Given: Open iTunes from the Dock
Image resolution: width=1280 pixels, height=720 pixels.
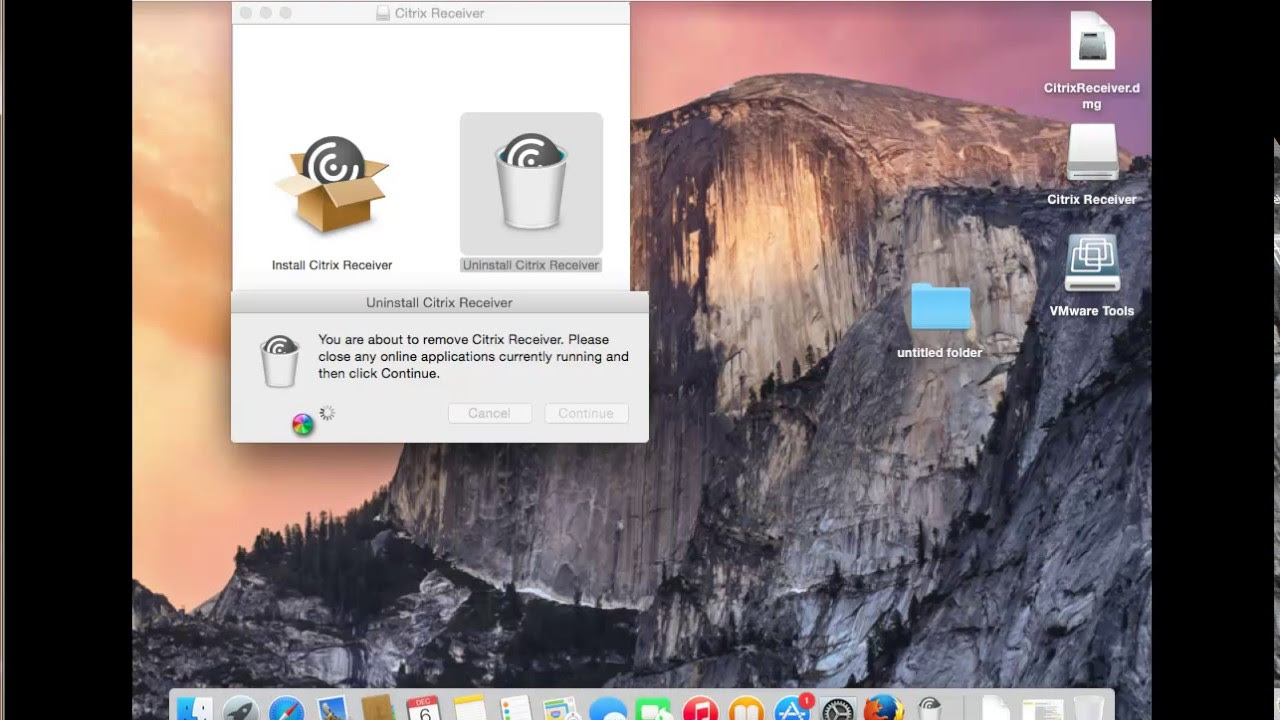Looking at the screenshot, I should (x=701, y=708).
